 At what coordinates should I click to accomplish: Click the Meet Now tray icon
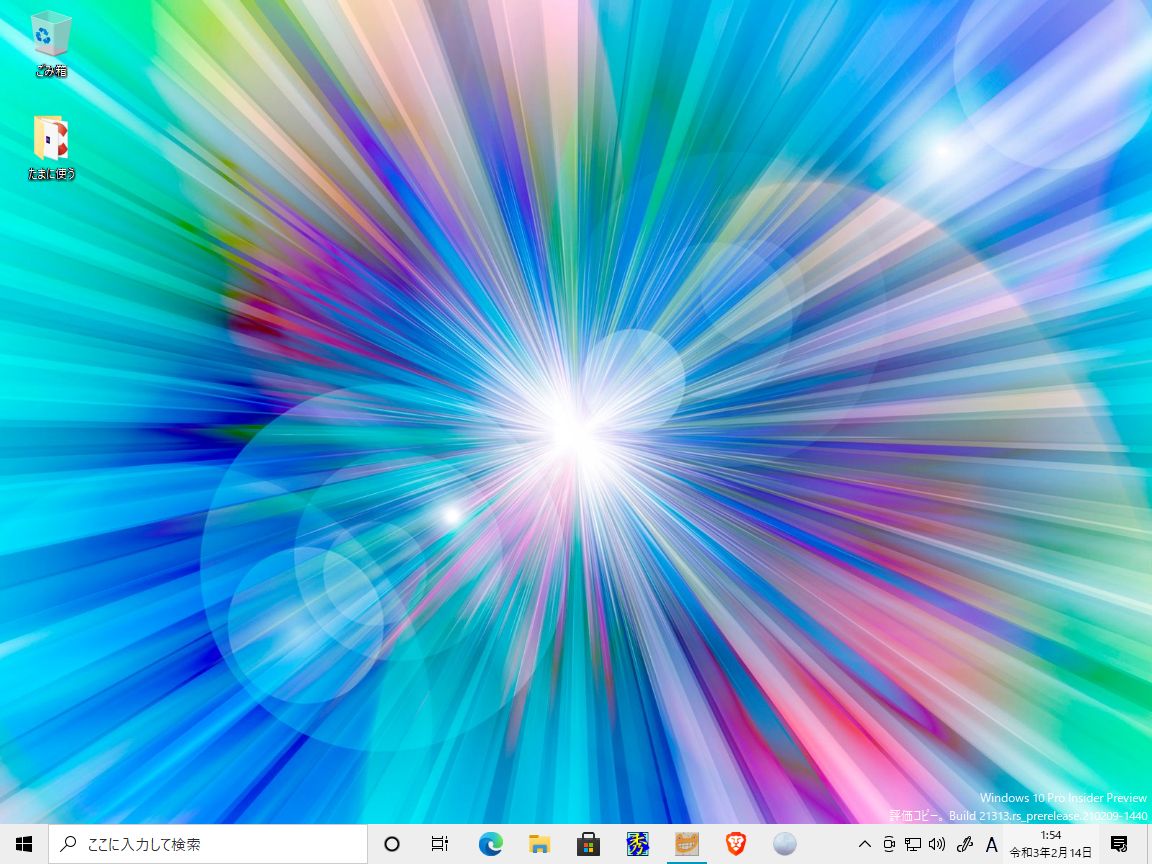[x=889, y=844]
